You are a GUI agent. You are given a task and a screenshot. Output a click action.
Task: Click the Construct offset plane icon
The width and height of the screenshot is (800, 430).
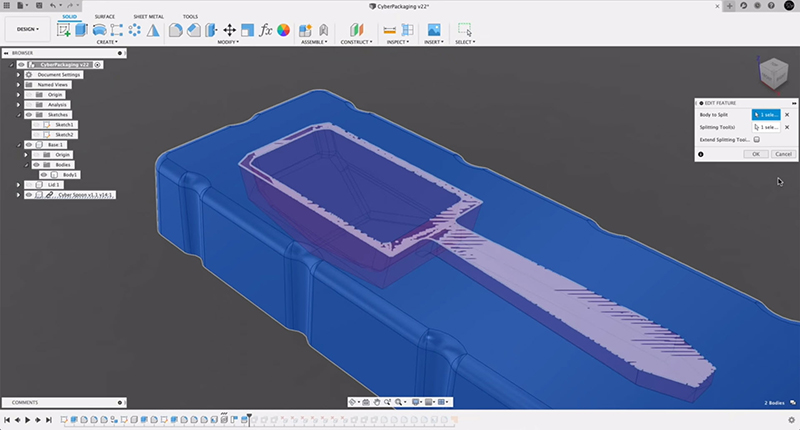[355, 30]
